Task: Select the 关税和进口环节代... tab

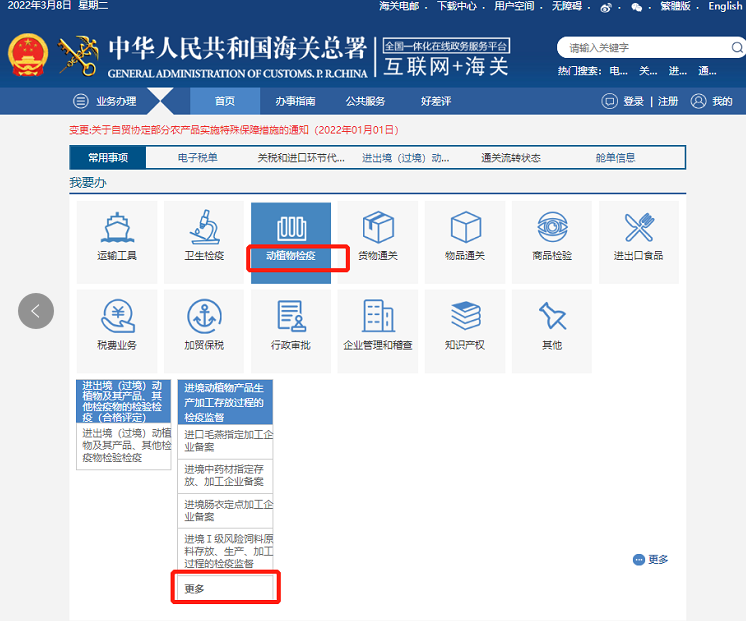Action: (301, 158)
